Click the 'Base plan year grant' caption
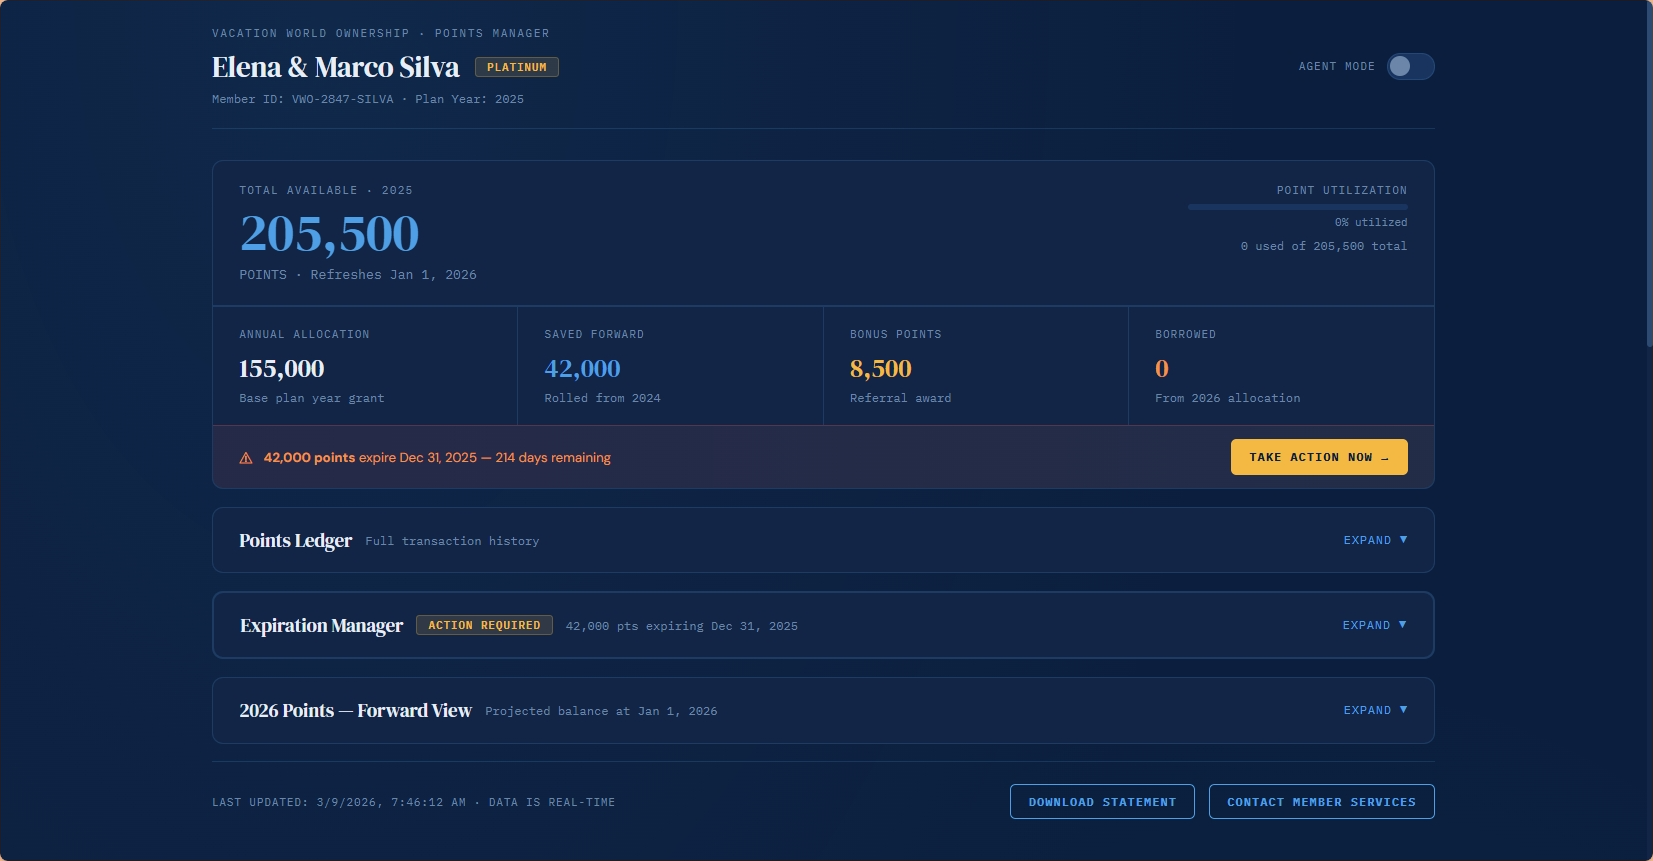 pyautogui.click(x=312, y=398)
